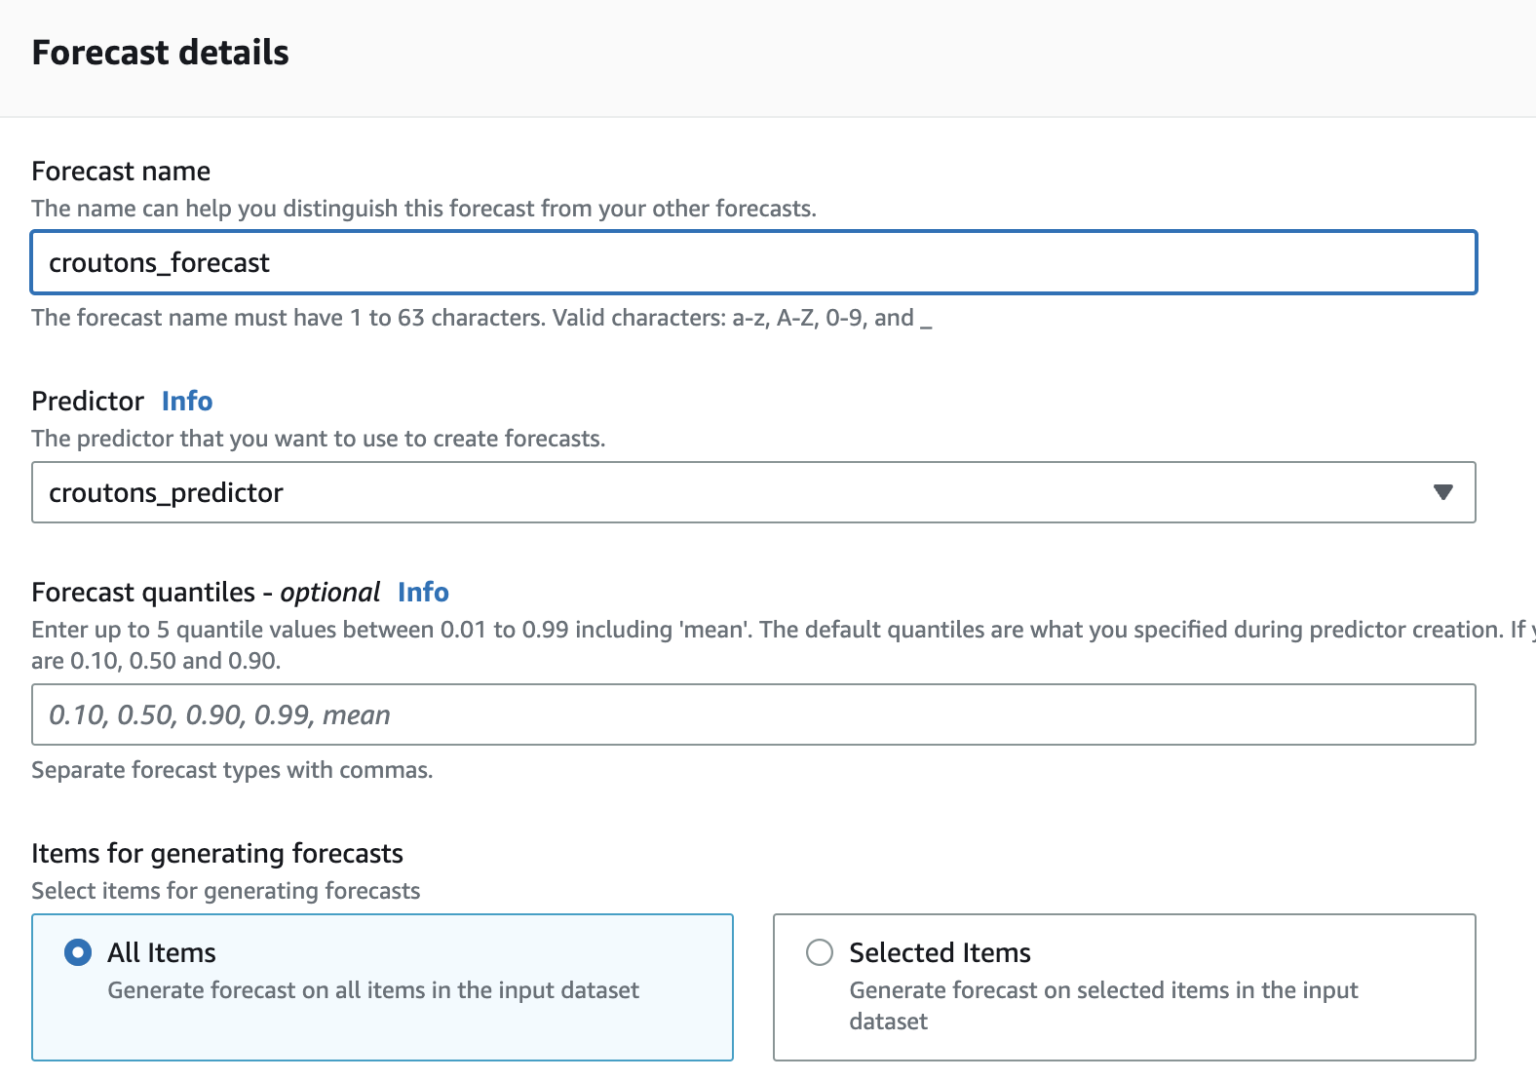Image resolution: width=1536 pixels, height=1080 pixels.
Task: Click the All Items option card
Action: tap(383, 987)
